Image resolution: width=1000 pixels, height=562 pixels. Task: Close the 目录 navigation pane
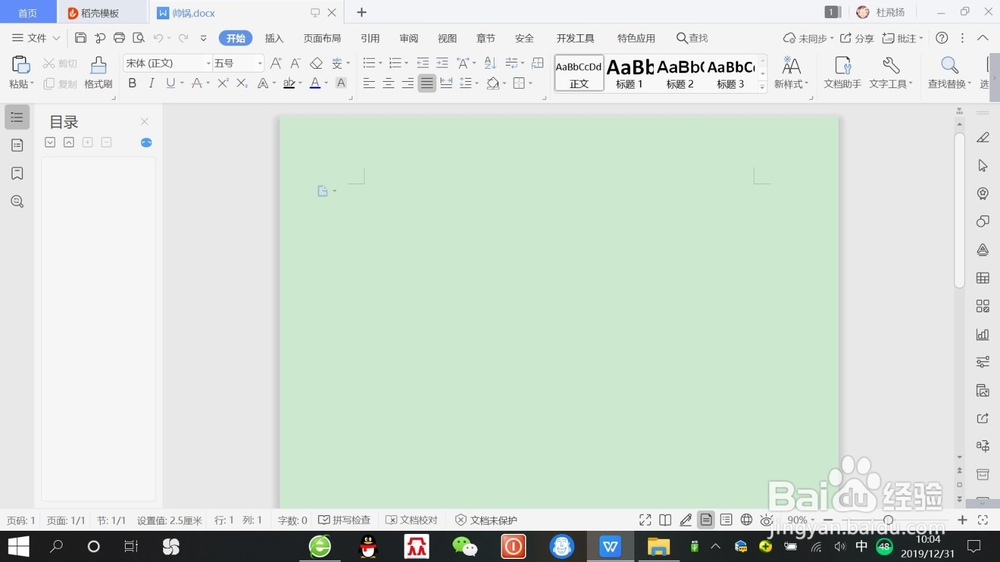[145, 121]
